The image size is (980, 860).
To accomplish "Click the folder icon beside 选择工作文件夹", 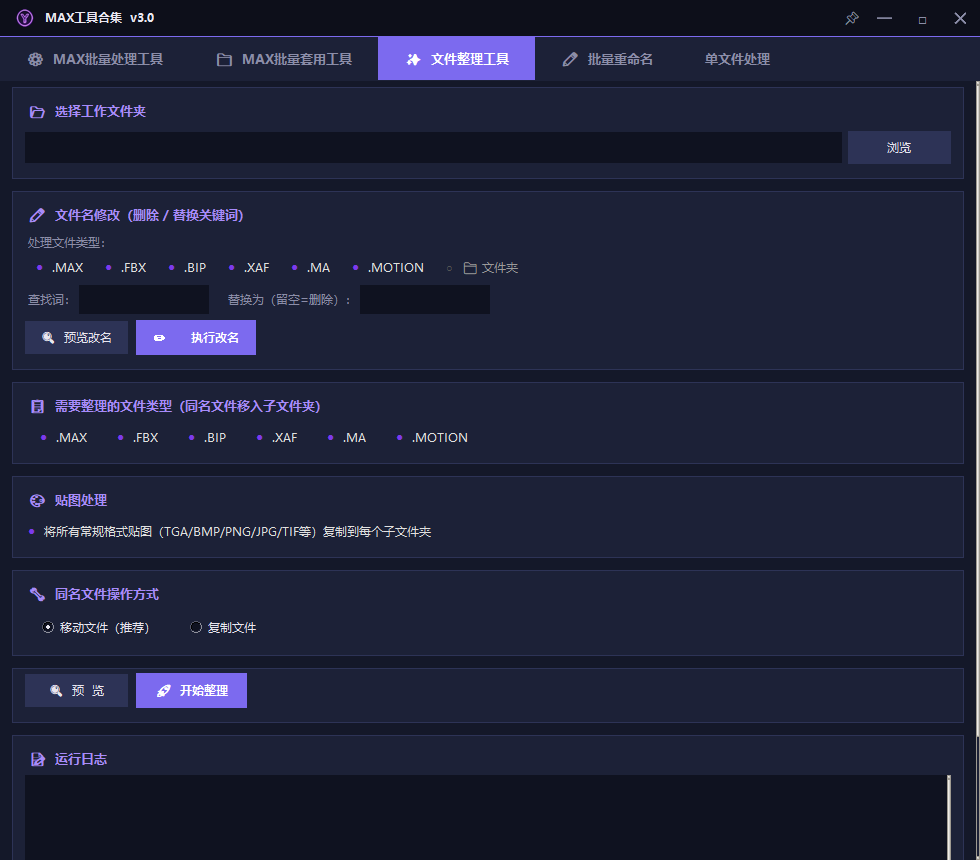I will (x=37, y=112).
